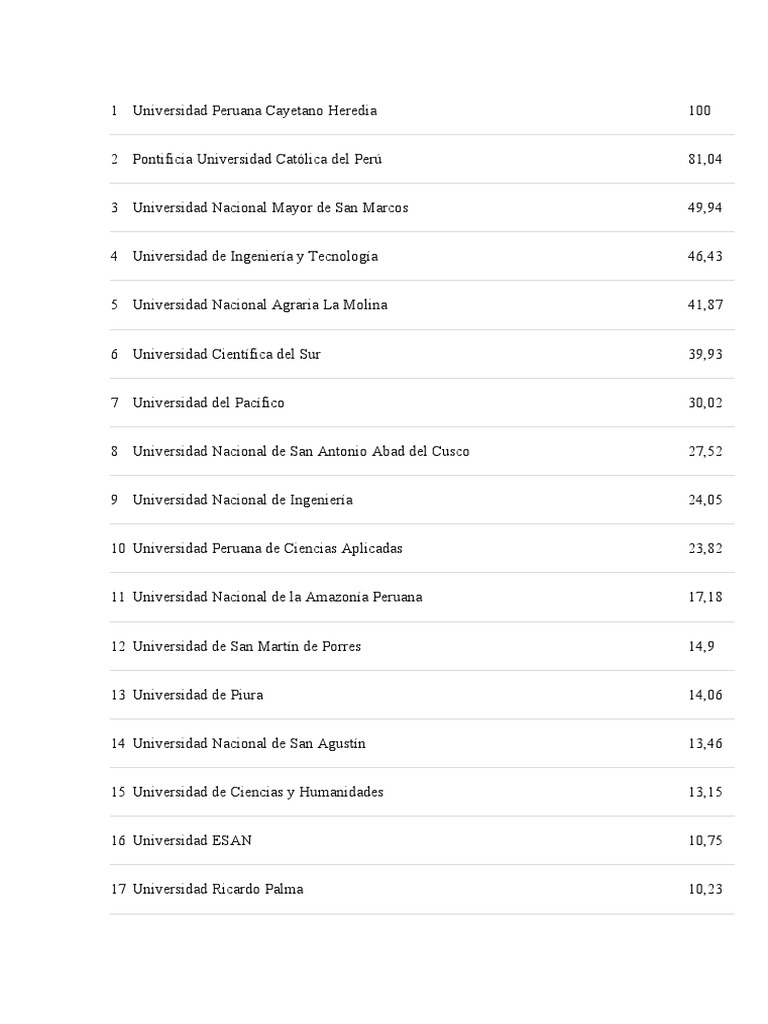The width and height of the screenshot is (768, 1024).
Task: Click Universidad Nacional de Ingeniería row
Action: (x=242, y=500)
